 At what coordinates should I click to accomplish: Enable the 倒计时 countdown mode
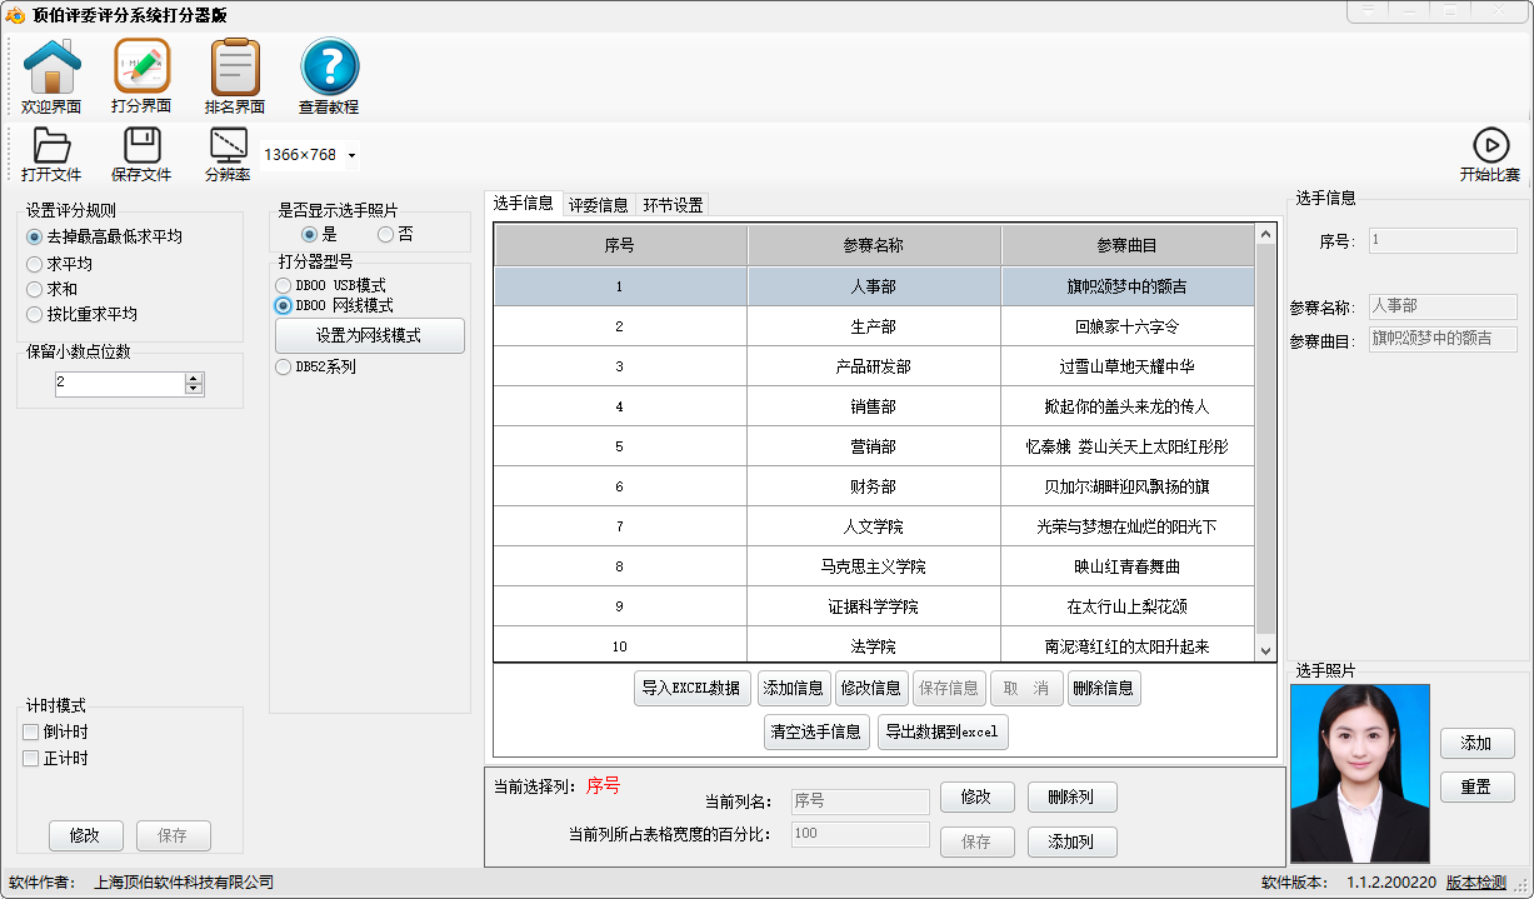tap(31, 732)
